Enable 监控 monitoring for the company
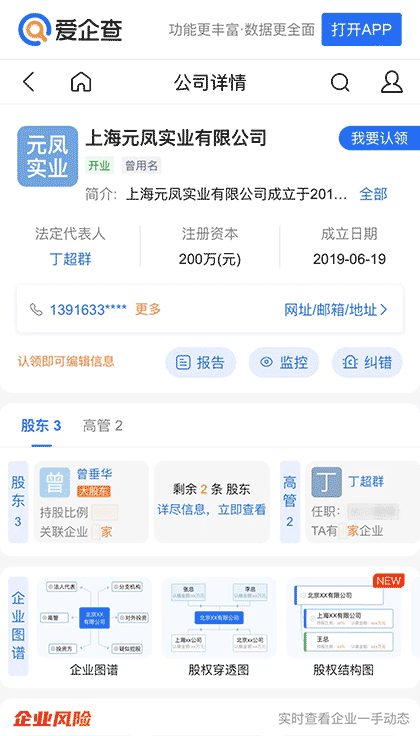420x736 pixels. [x=284, y=362]
